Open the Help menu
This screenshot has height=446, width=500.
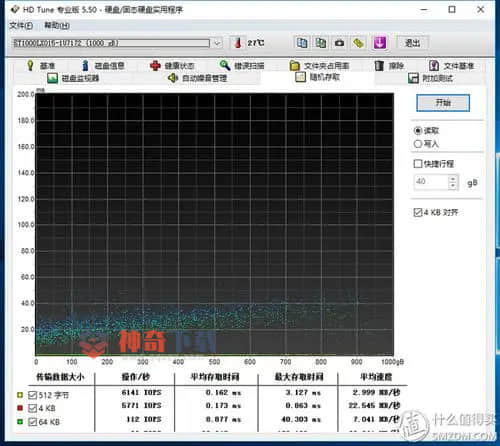point(57,26)
